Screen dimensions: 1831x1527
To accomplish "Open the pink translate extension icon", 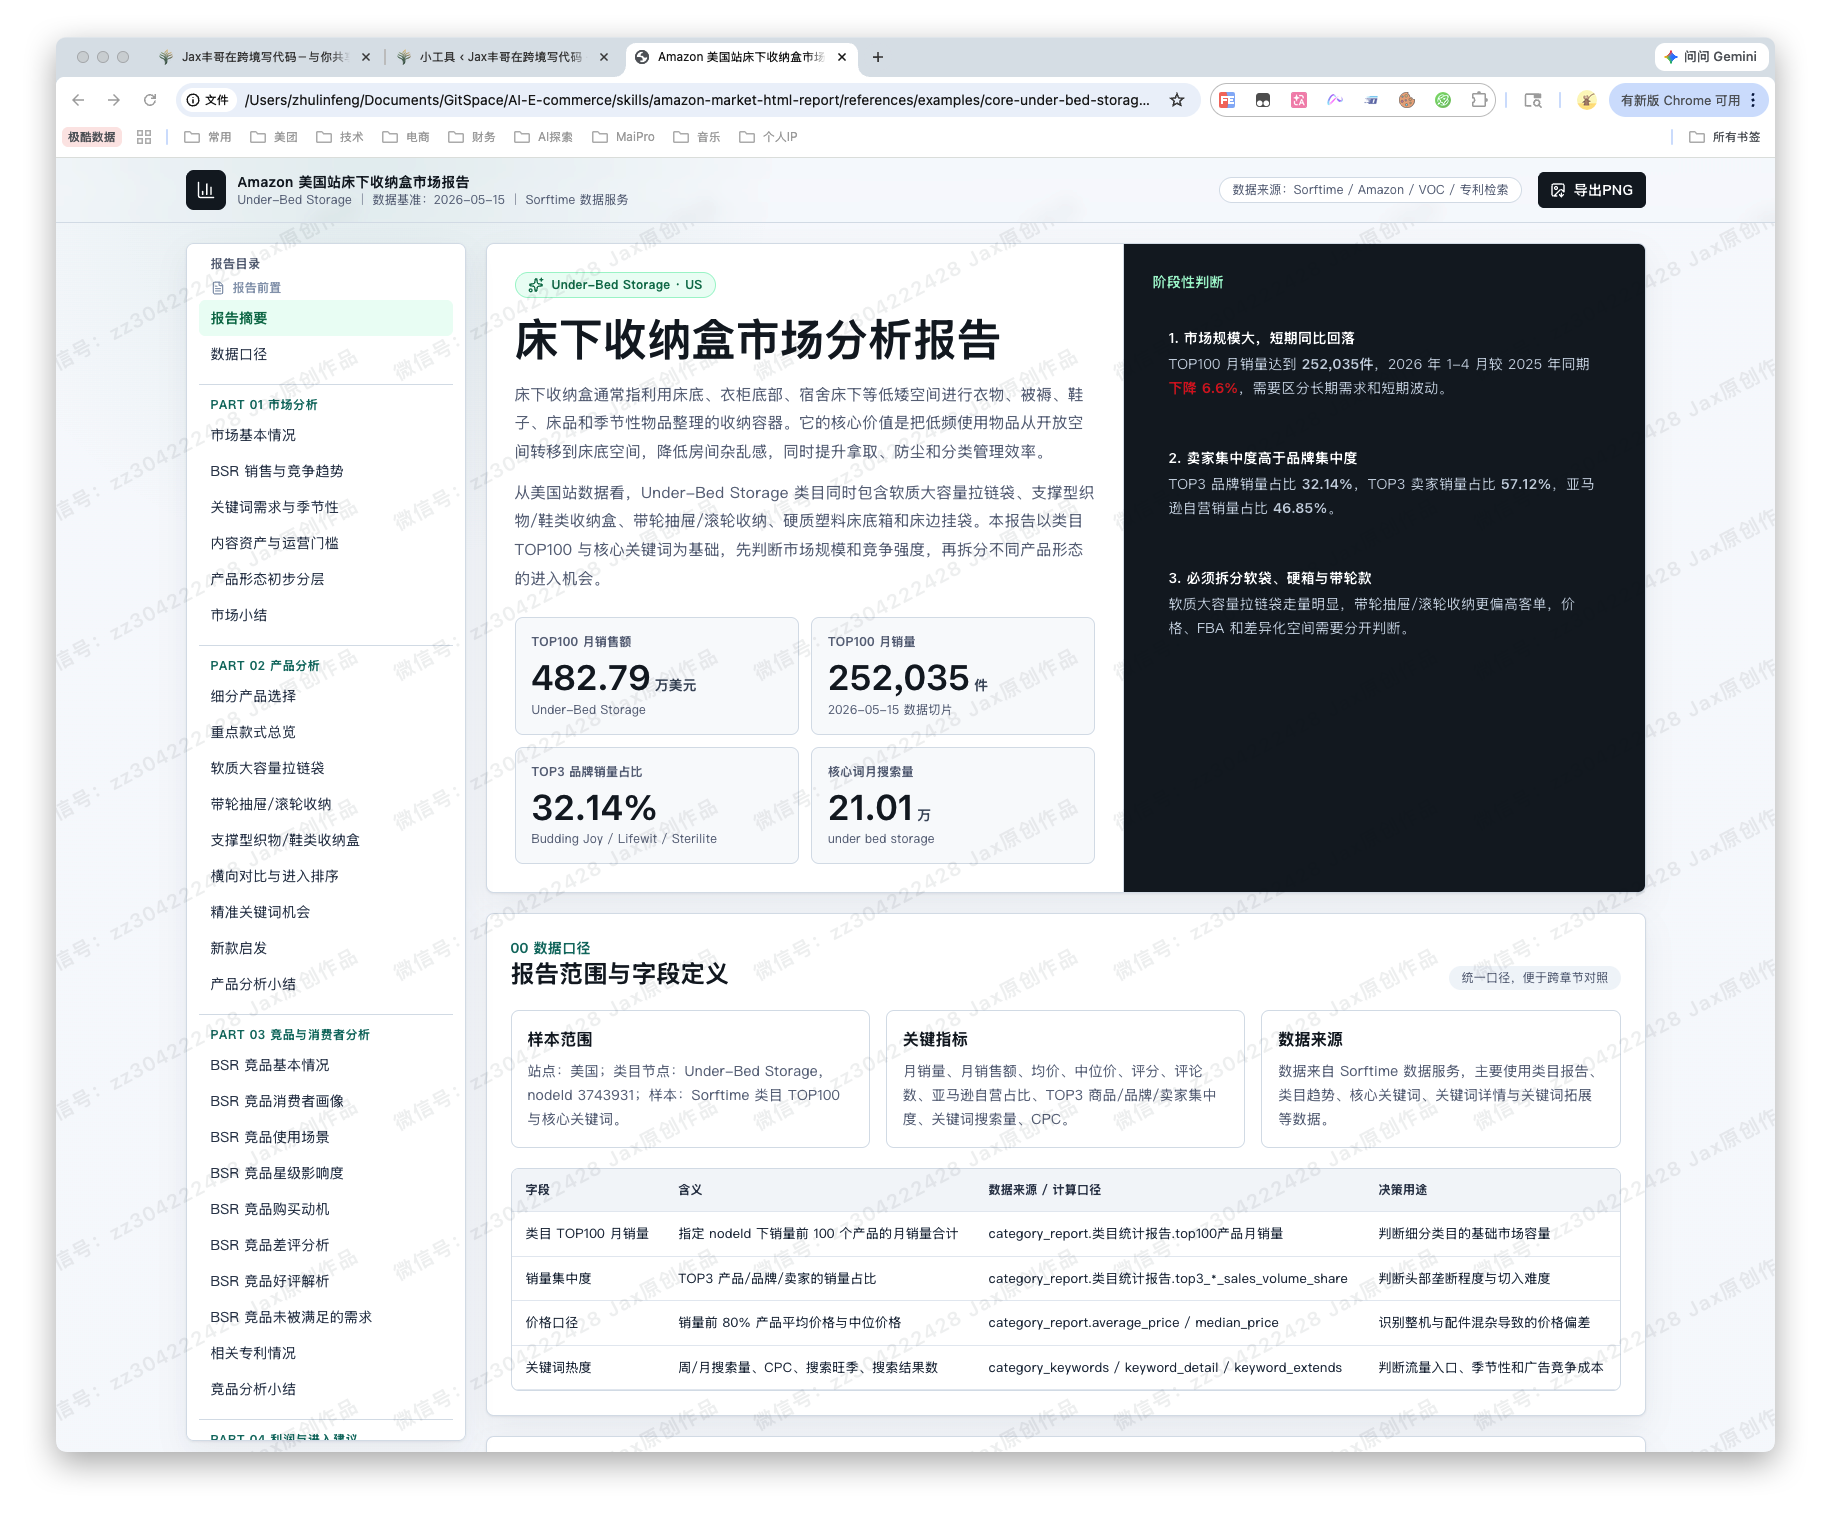I will [x=1299, y=100].
